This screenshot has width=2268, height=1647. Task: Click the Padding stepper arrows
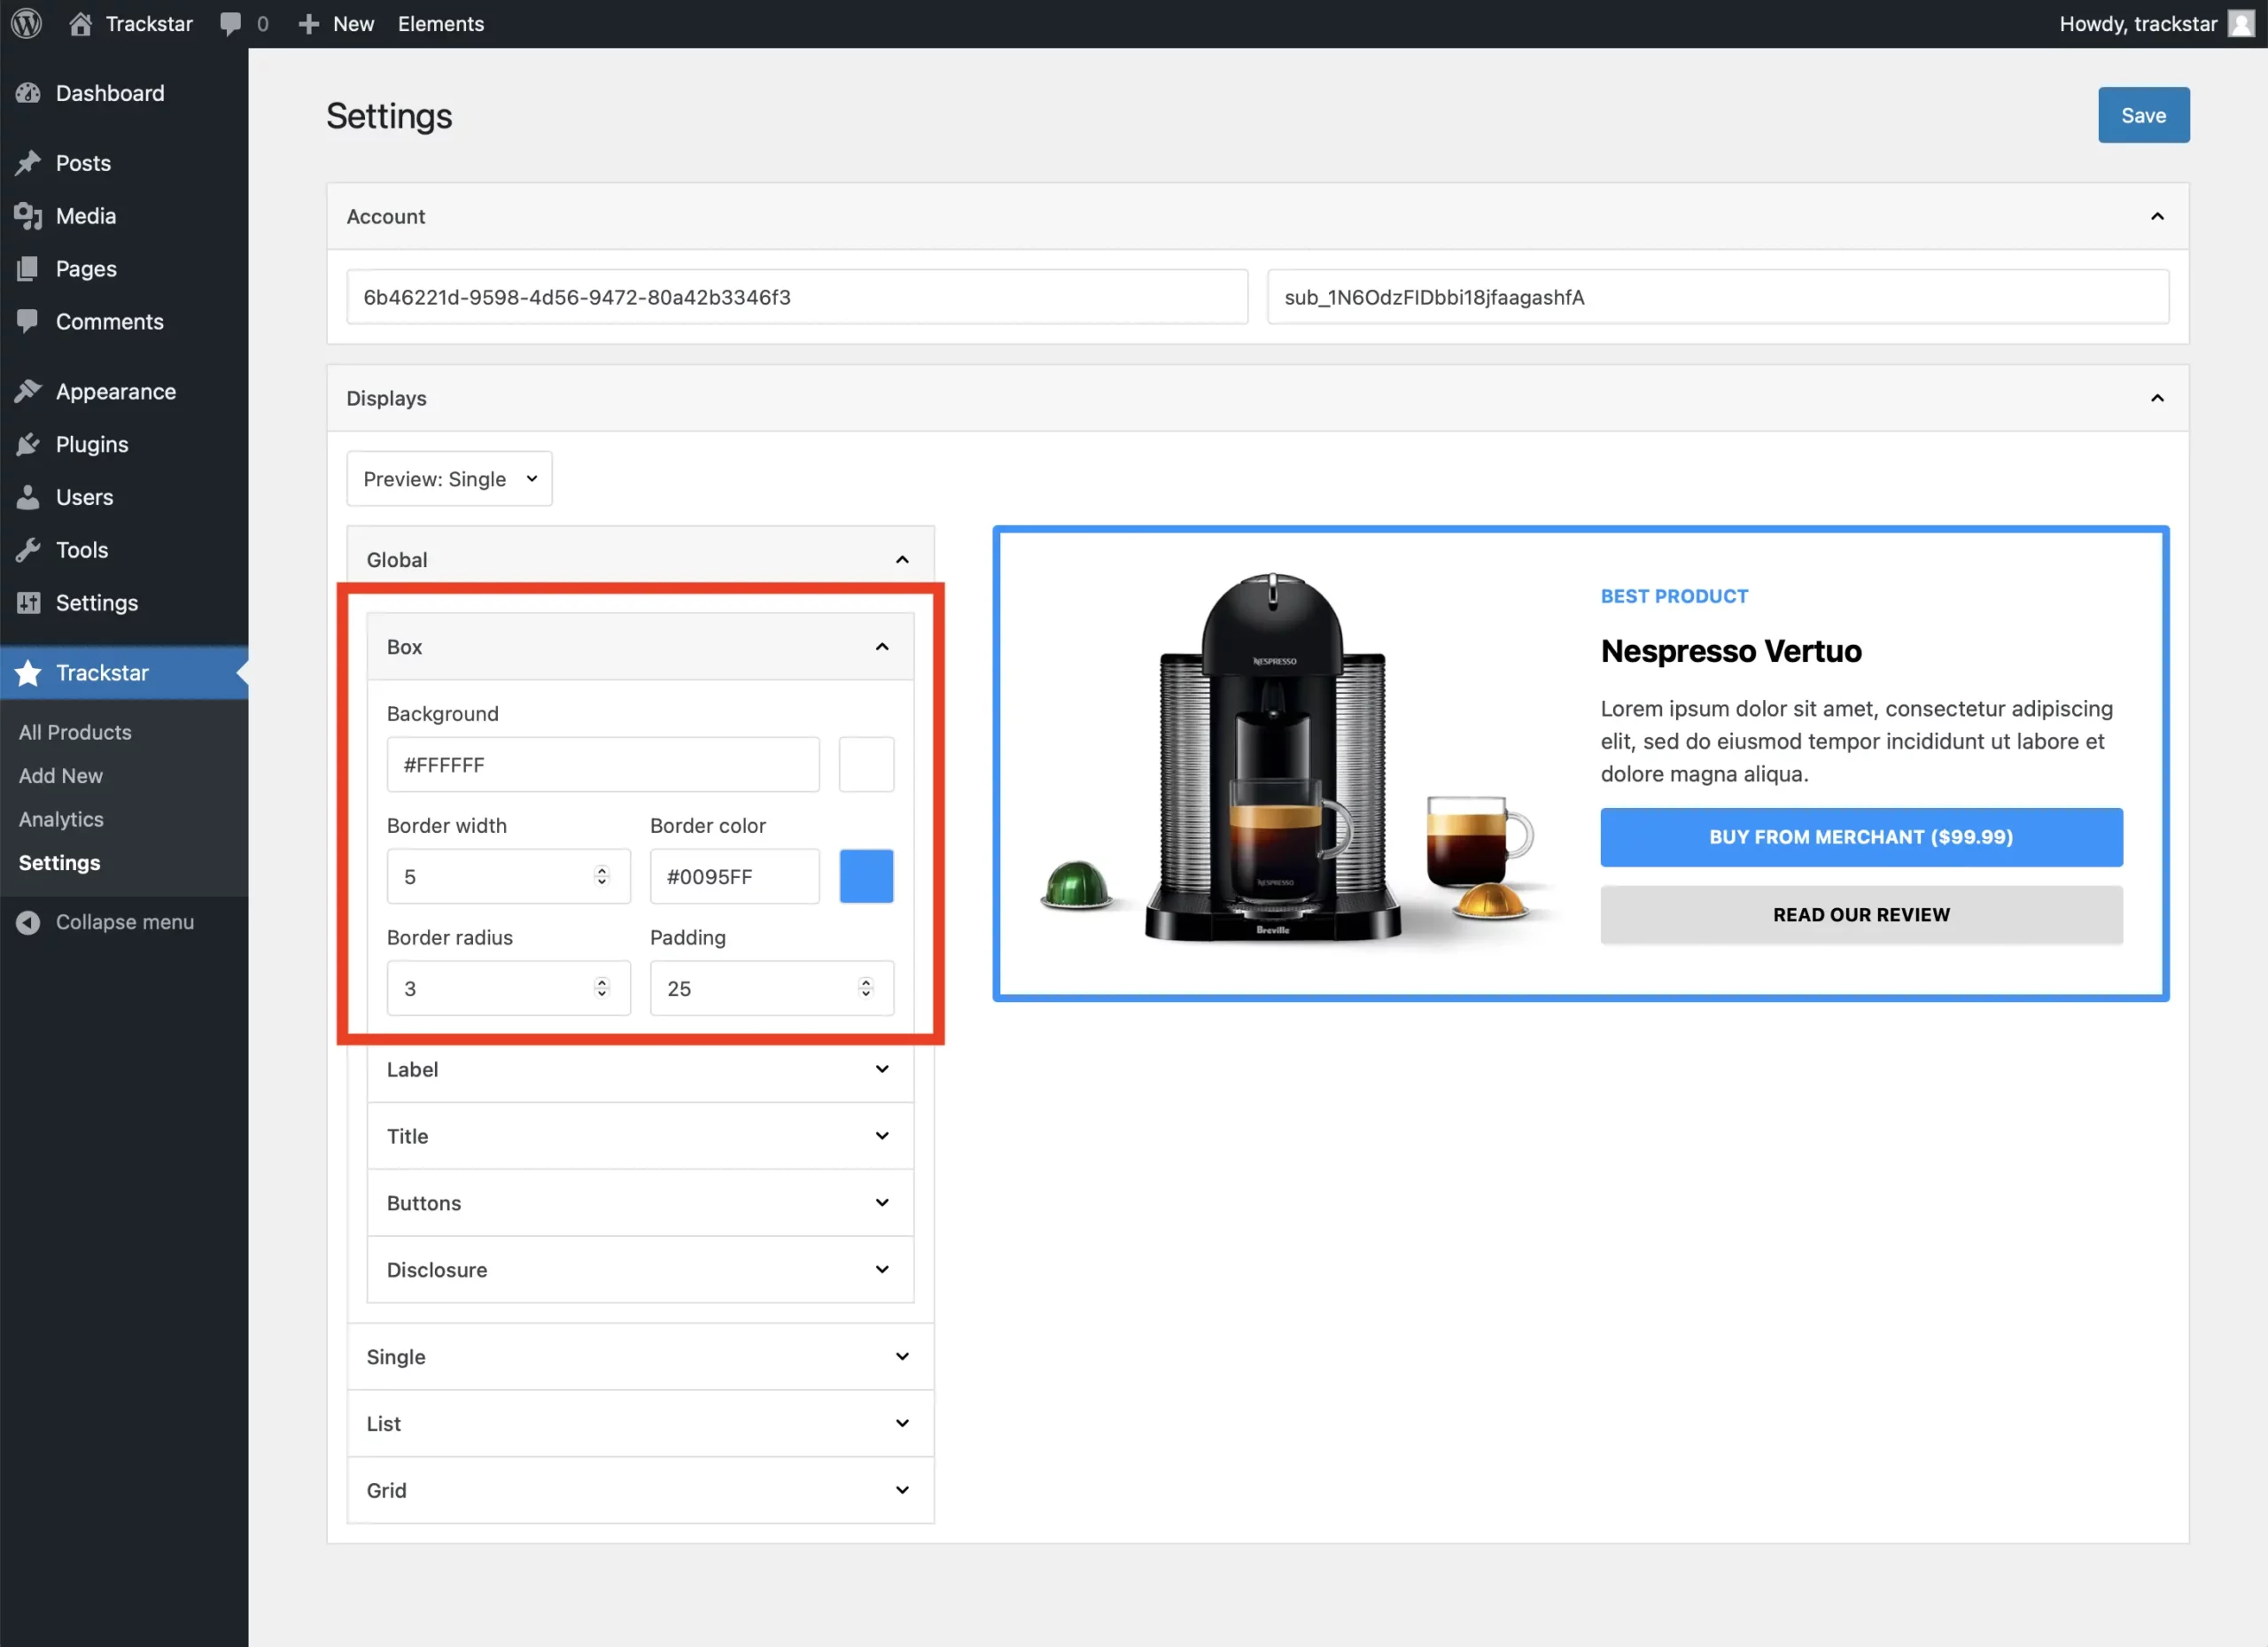(x=866, y=988)
